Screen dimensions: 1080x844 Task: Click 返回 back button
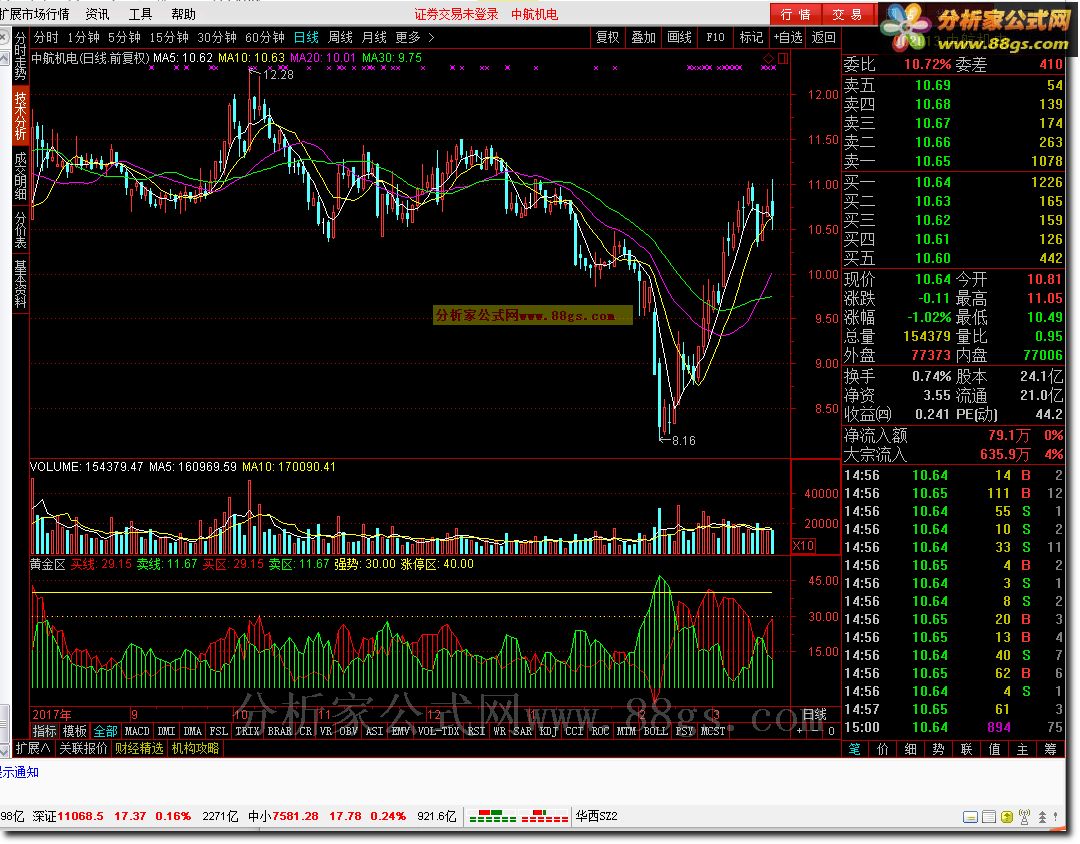(824, 37)
